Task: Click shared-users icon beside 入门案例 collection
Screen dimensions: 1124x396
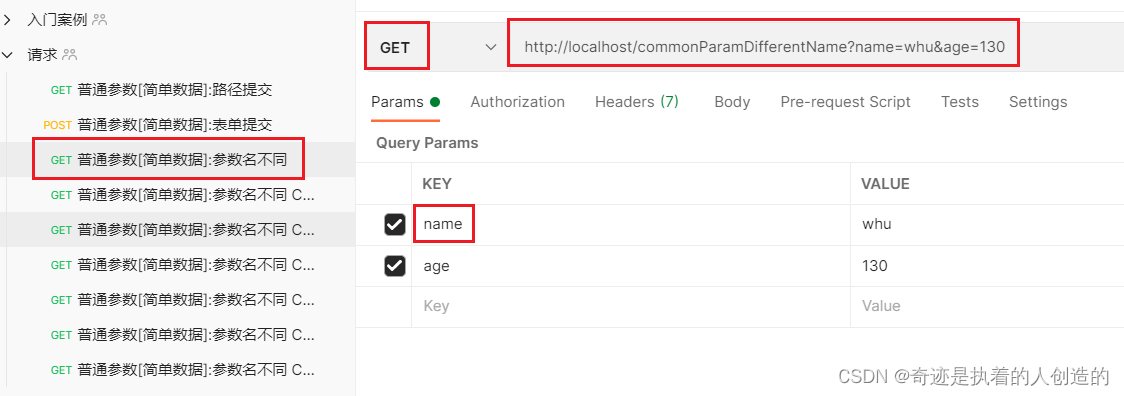Action: pos(99,19)
